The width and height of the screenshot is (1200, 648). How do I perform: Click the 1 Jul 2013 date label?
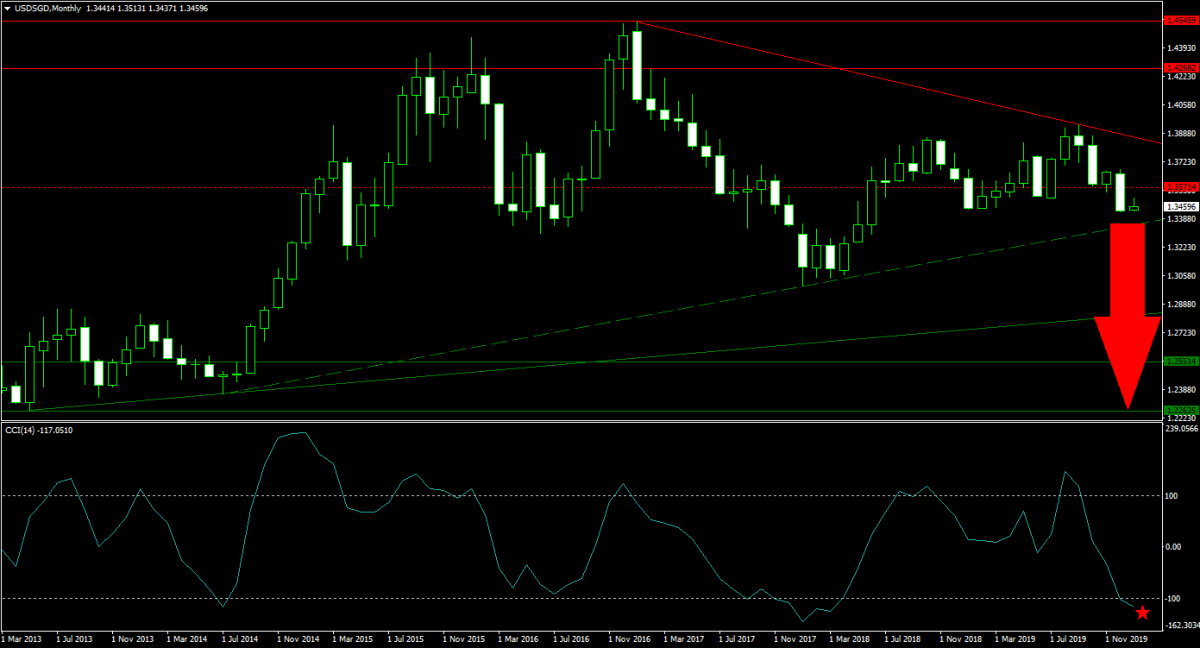[x=73, y=638]
